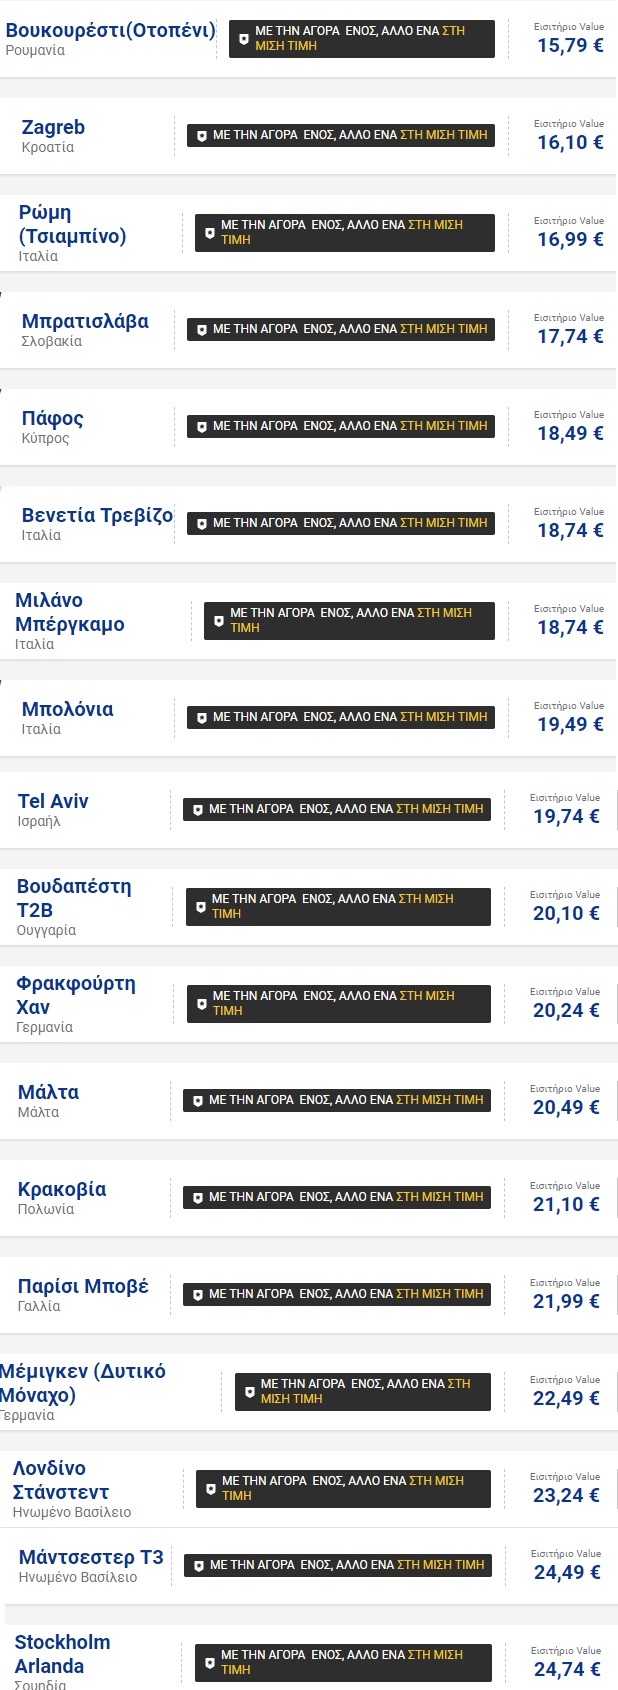Viewport: 618px width, 1690px height.
Task: Click the promo badge icon in Tel Aviv row
Action: click(197, 809)
